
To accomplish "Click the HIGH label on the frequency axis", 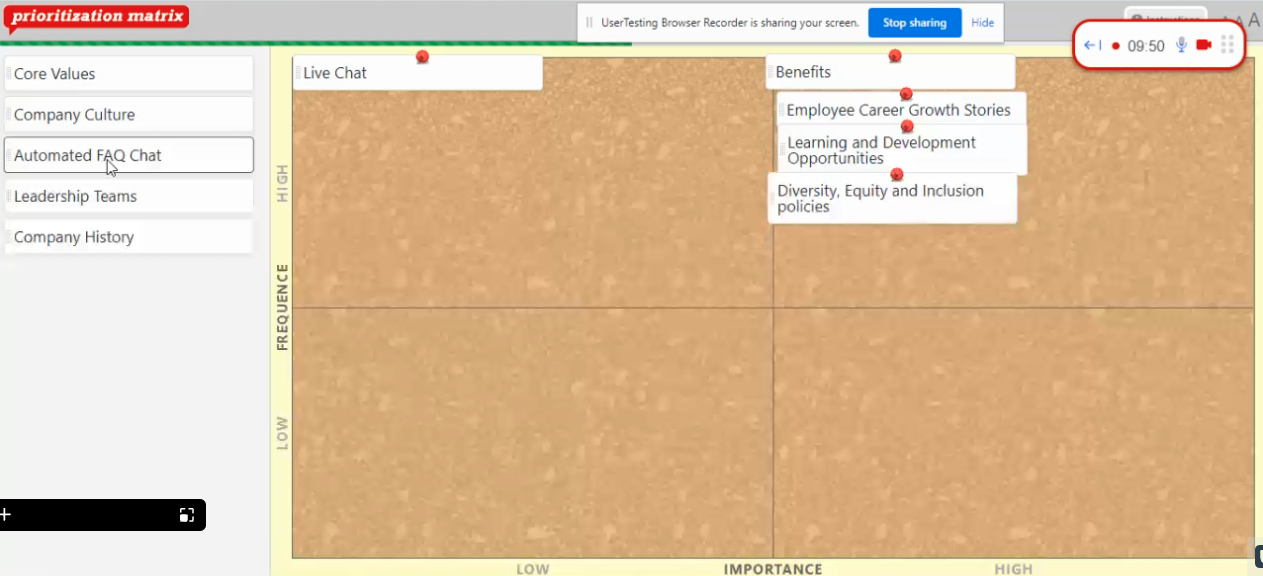I will [x=282, y=184].
